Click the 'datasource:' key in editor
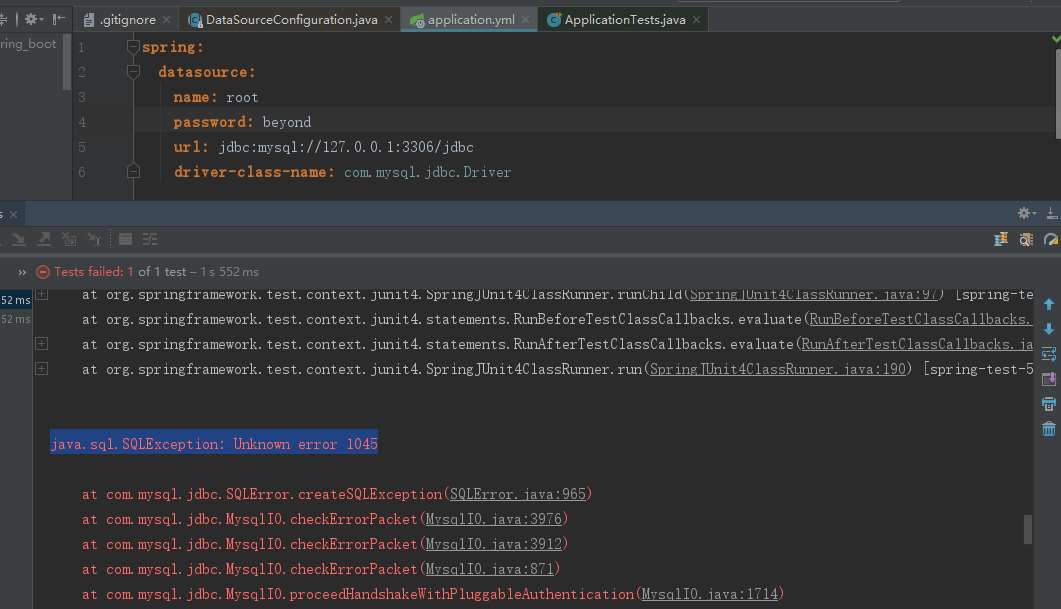The image size is (1061, 609). click(206, 72)
